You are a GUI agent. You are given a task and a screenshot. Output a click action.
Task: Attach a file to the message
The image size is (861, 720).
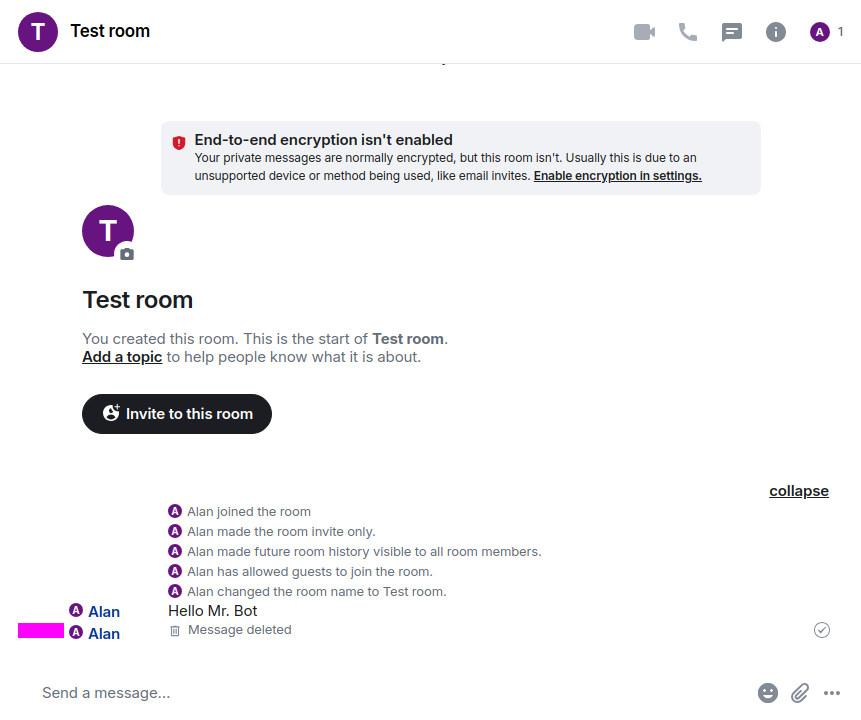800,693
